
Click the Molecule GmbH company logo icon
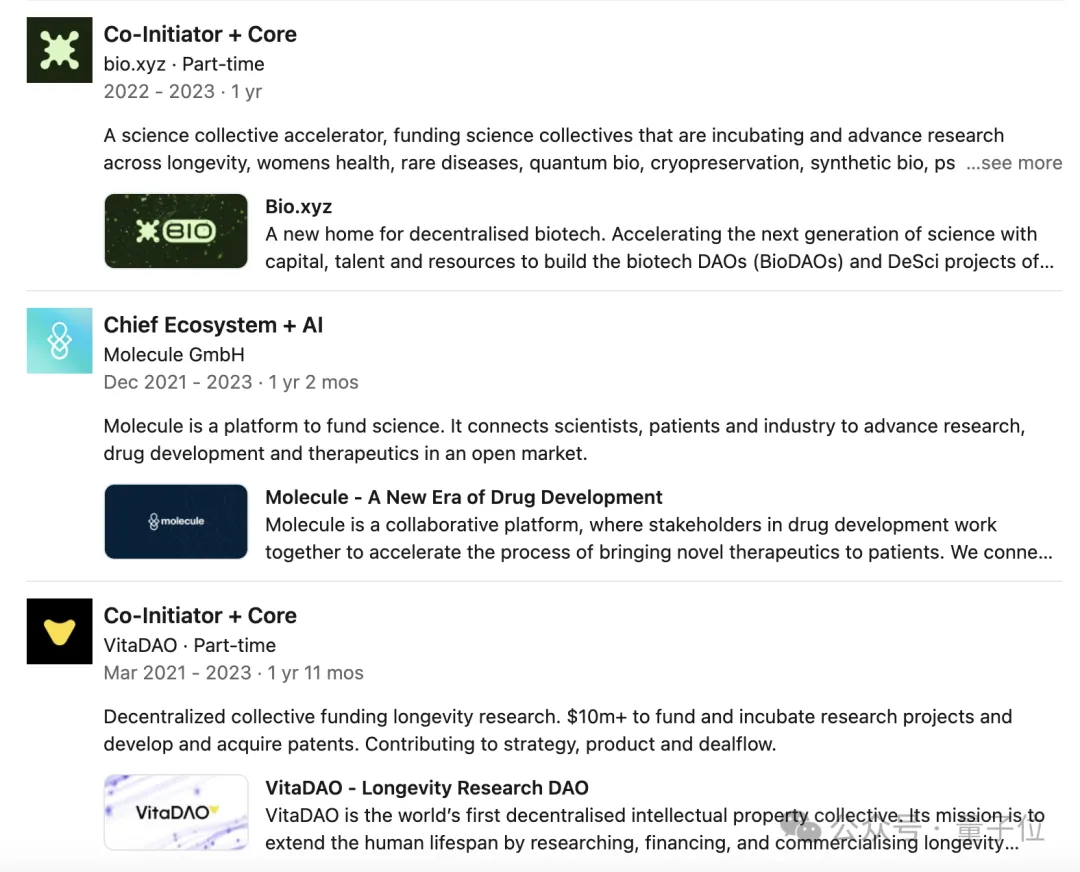click(60, 341)
